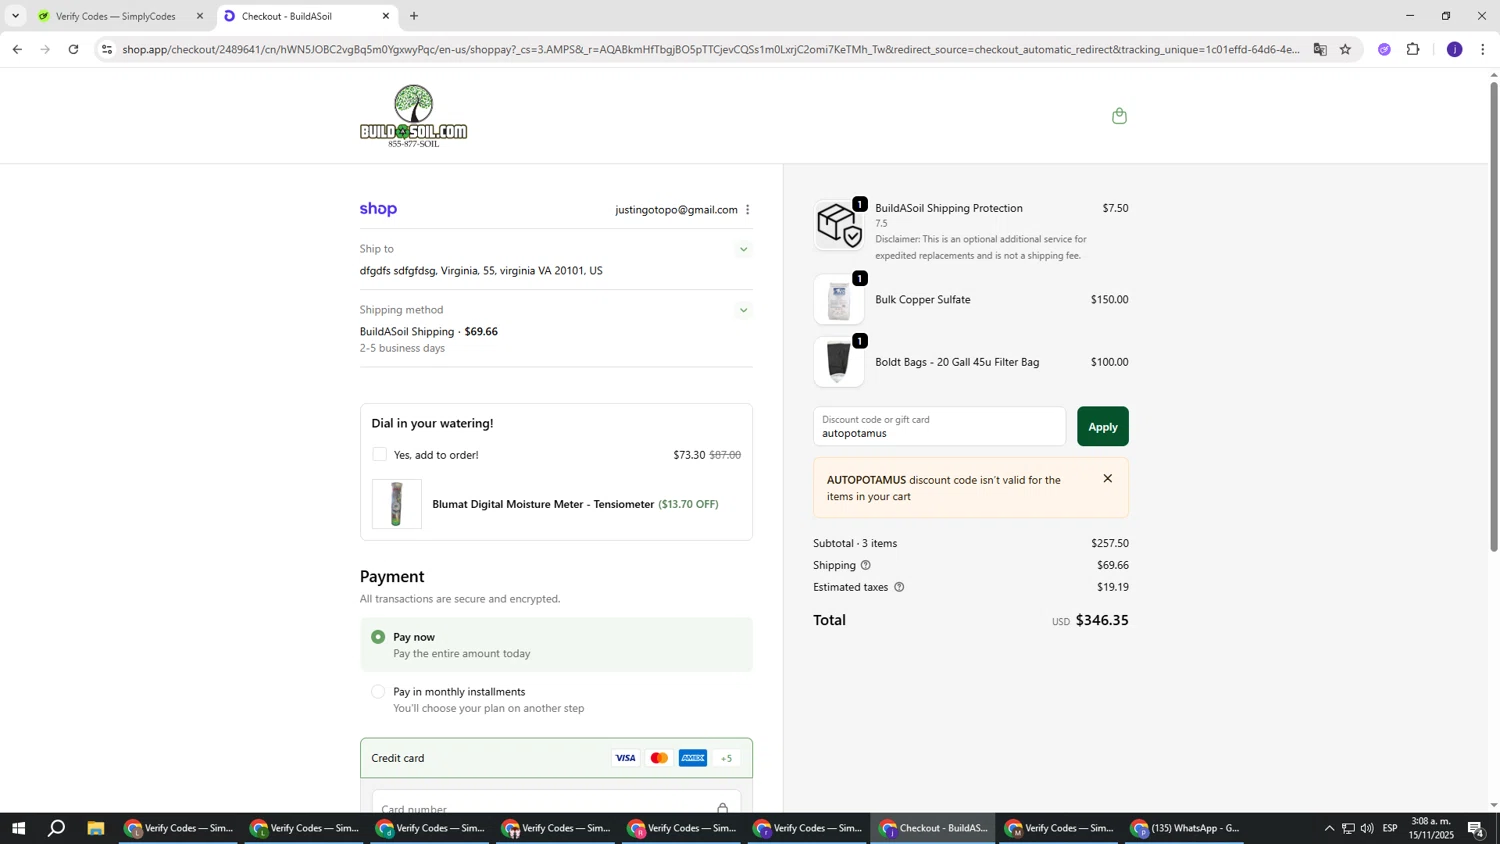The width and height of the screenshot is (1500, 844).
Task: Click the card number lock icon
Action: point(722,808)
